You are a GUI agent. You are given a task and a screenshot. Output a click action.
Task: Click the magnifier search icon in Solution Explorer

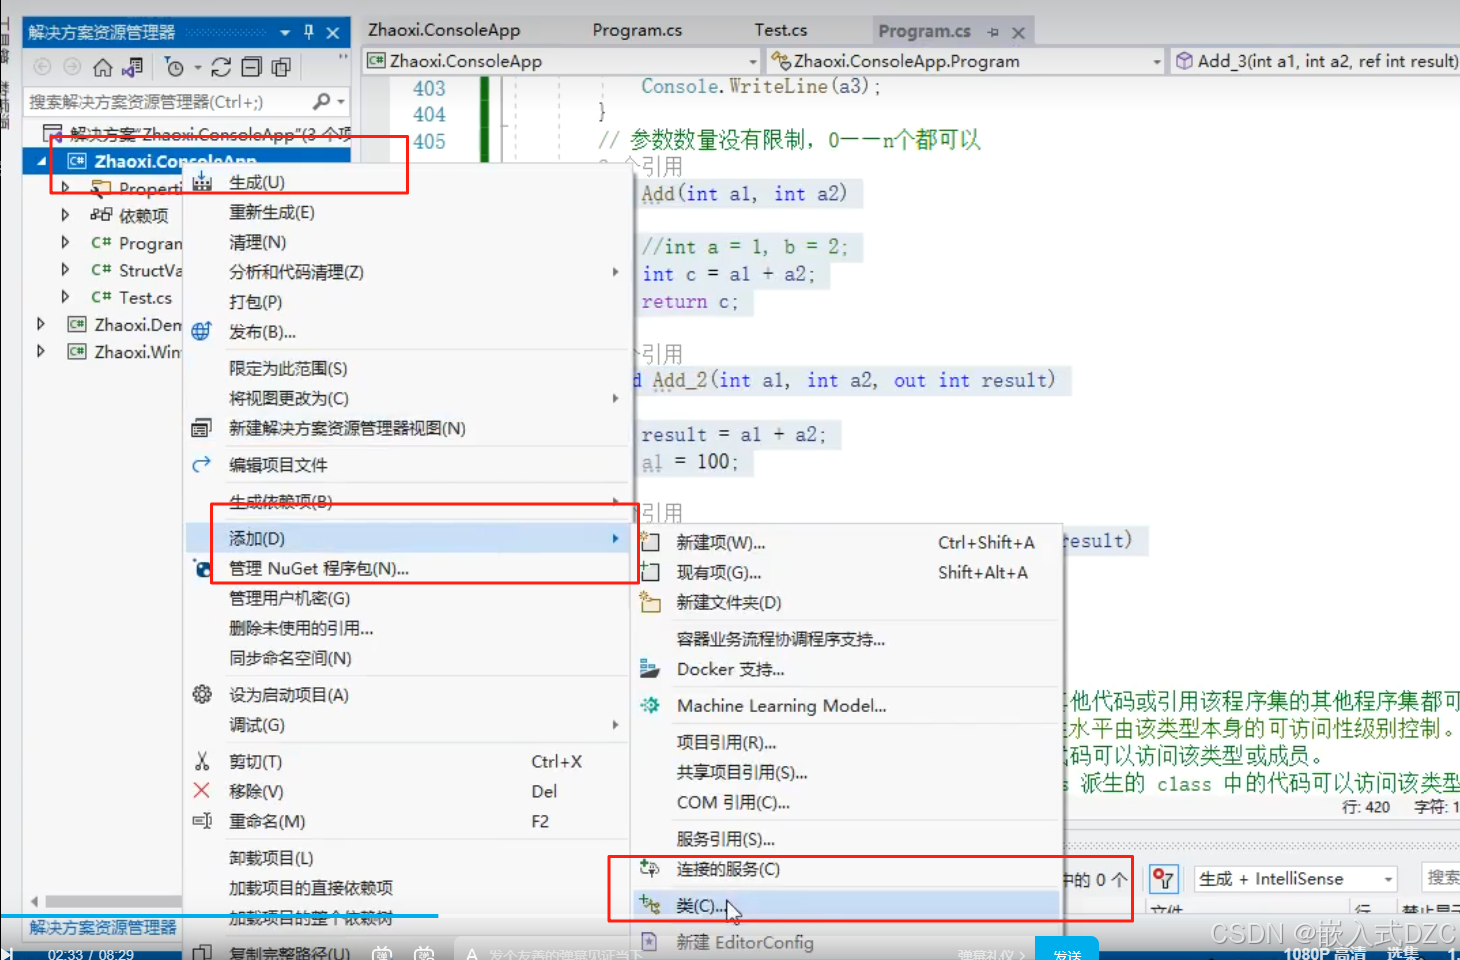tap(321, 101)
